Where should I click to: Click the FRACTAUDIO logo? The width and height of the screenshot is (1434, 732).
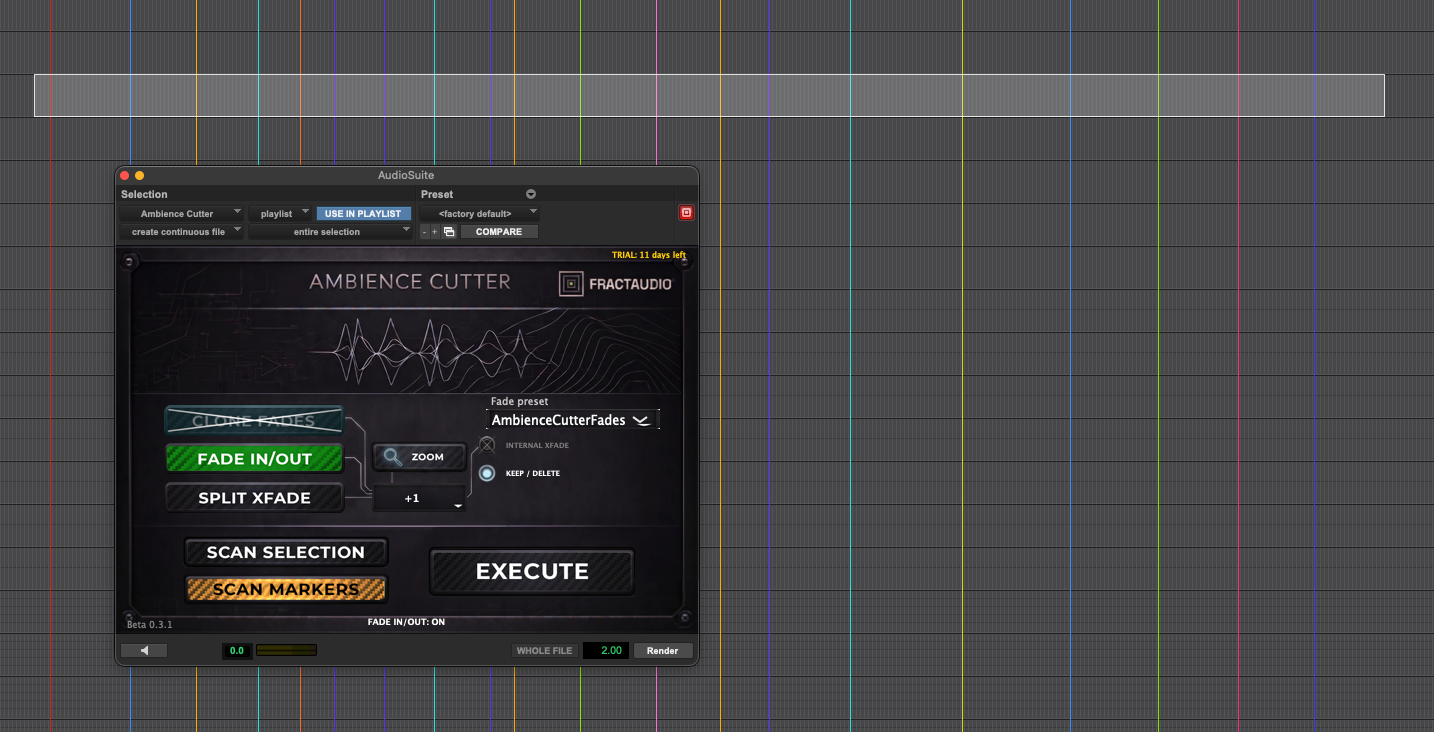(x=615, y=284)
